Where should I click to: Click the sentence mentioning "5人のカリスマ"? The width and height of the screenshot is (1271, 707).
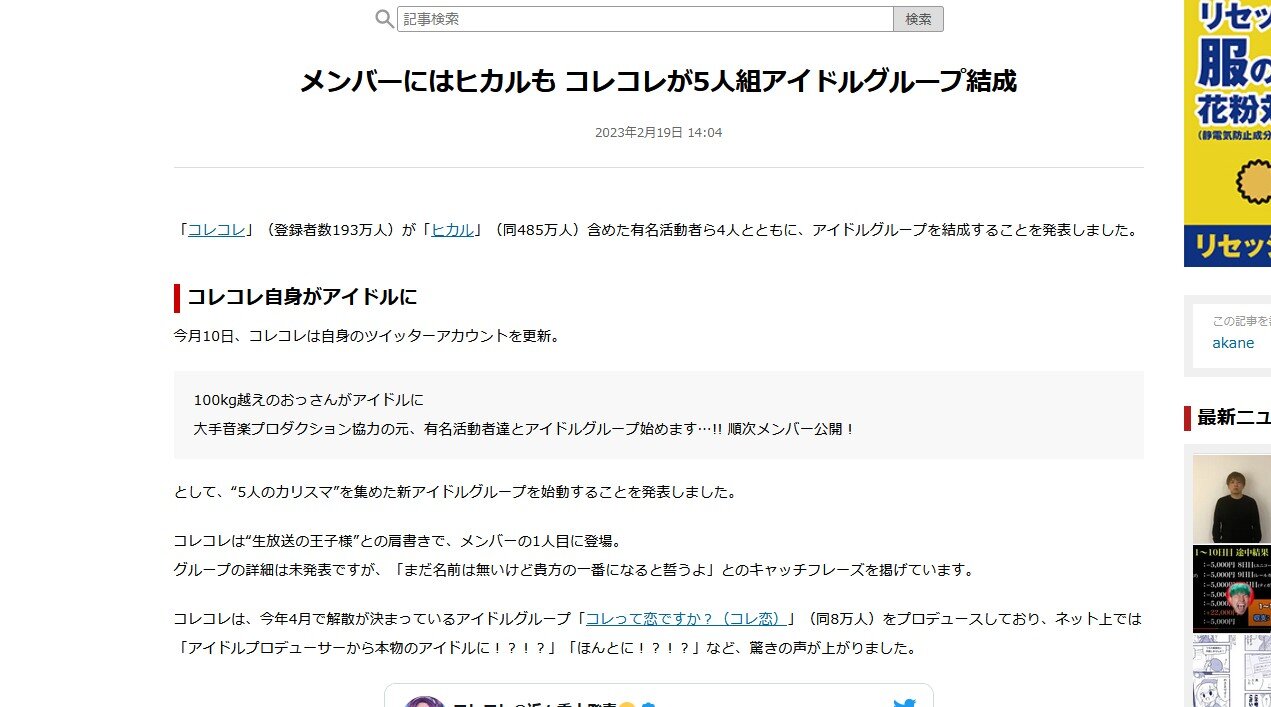click(457, 492)
